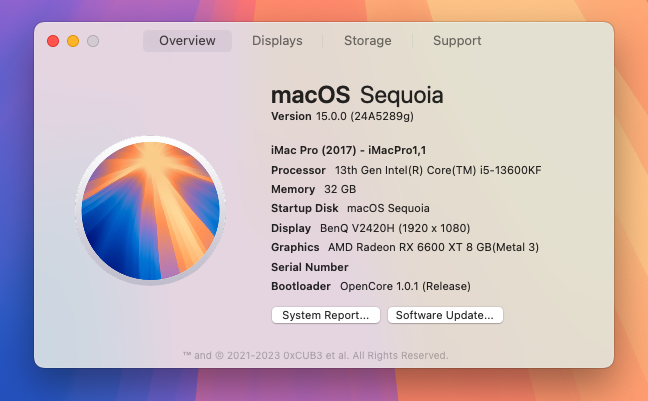Switch to the Overview tab

pyautogui.click(x=187, y=41)
